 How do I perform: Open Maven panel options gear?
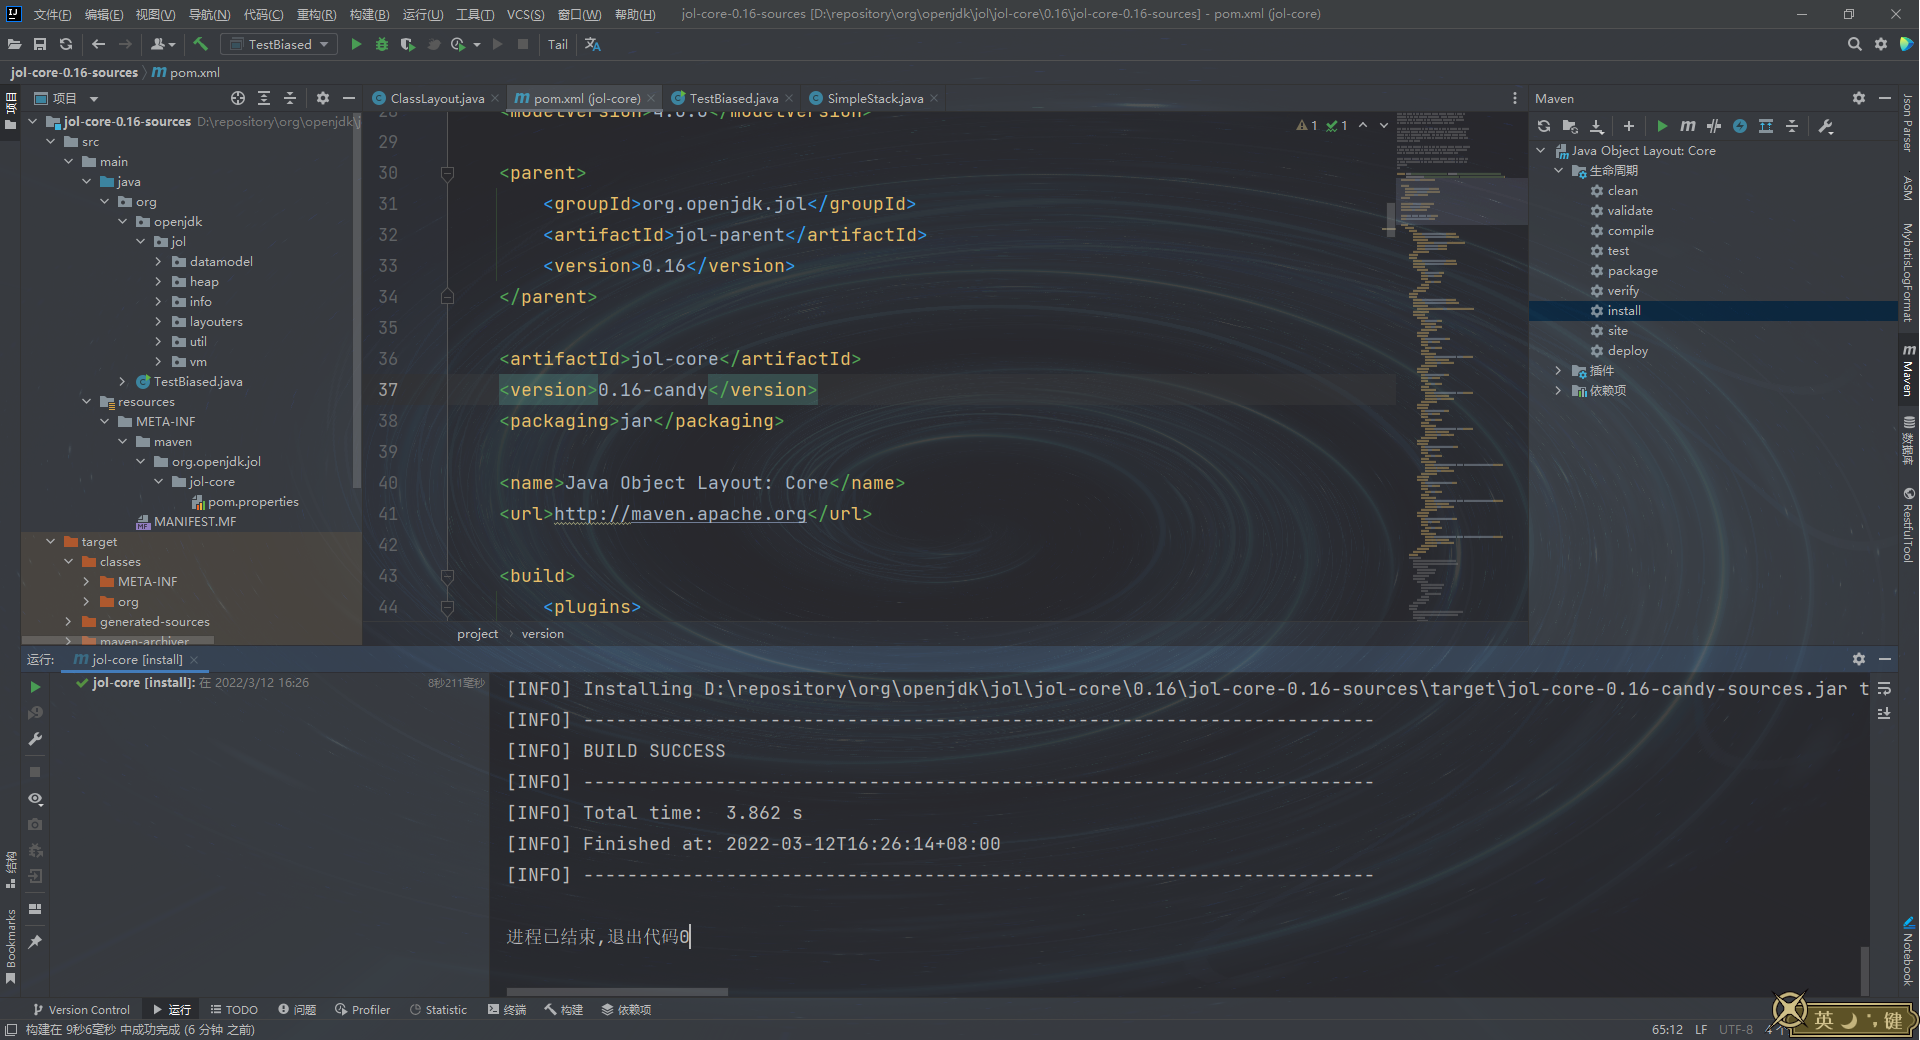coord(1858,98)
